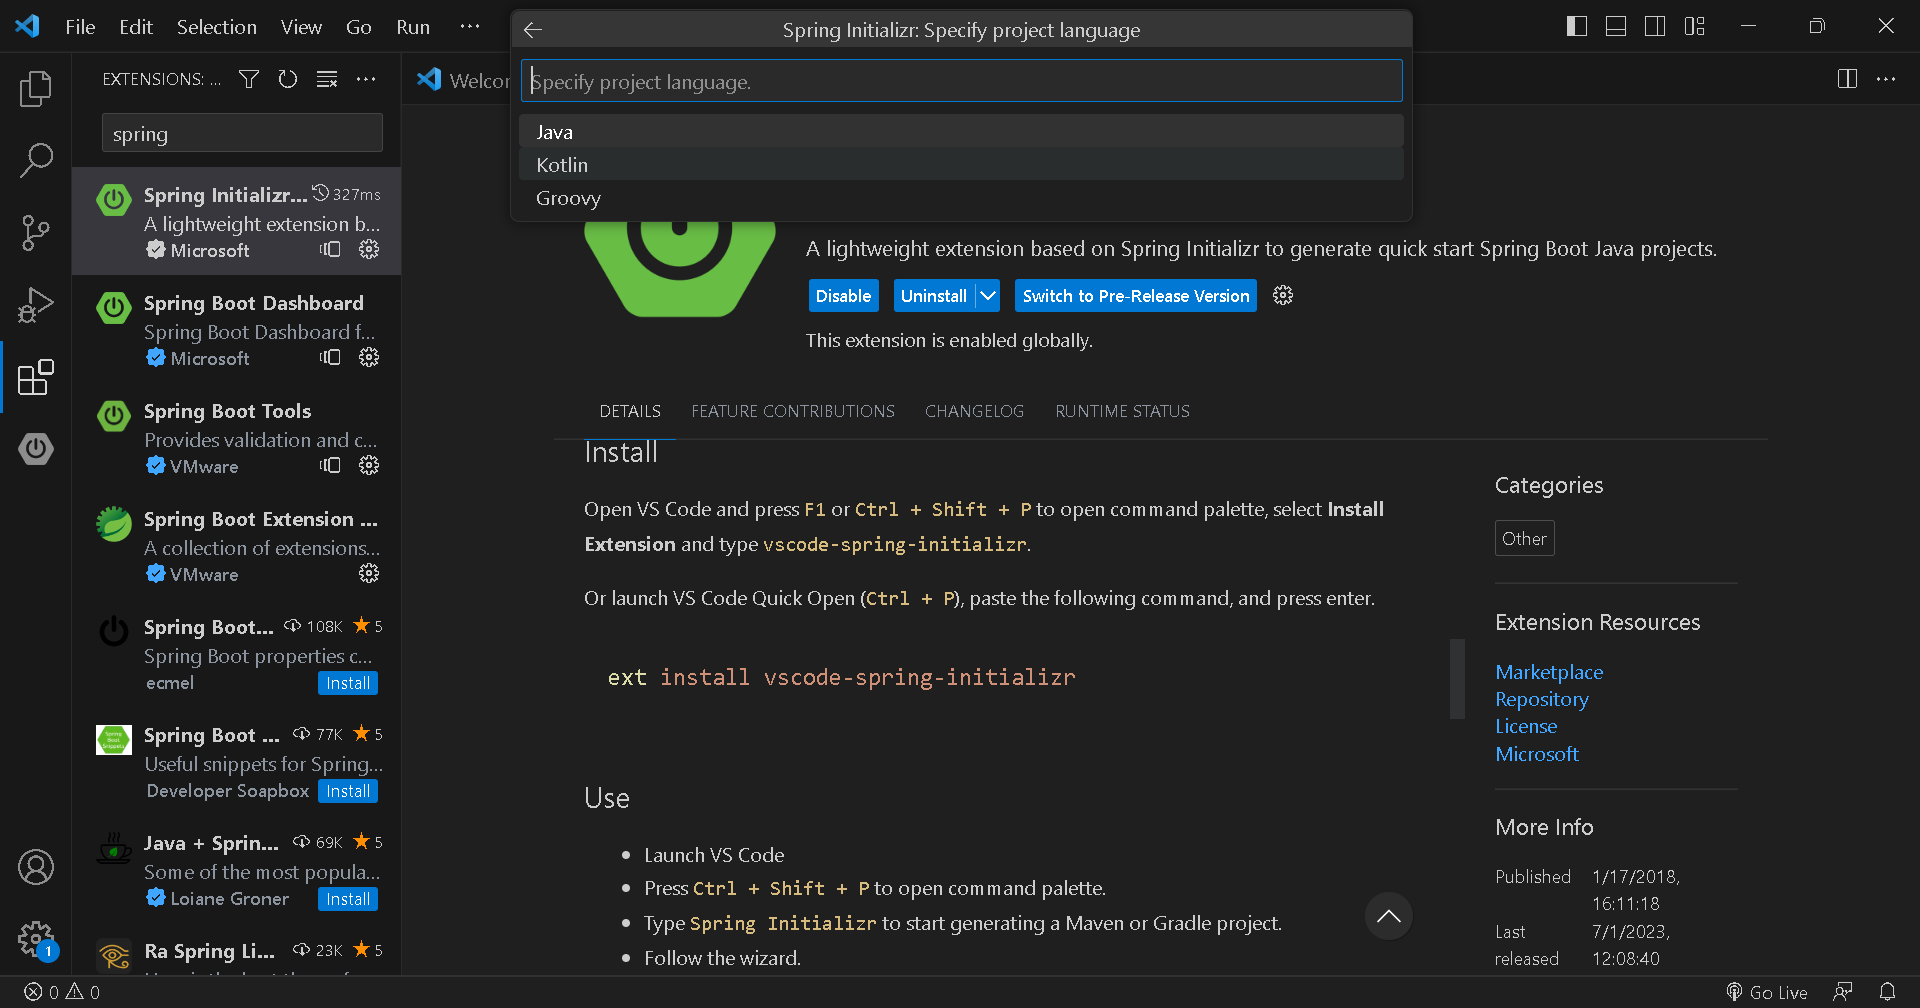Jump to top with the up-arrow button
Image resolution: width=1920 pixels, height=1008 pixels.
tap(1389, 916)
